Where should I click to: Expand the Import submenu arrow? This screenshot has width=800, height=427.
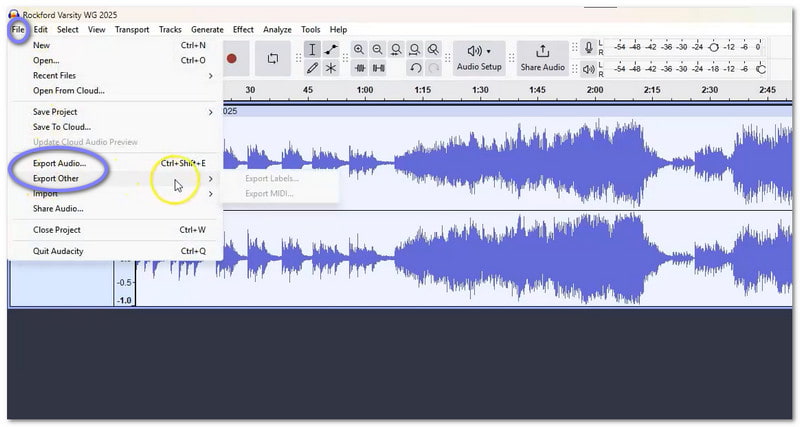coord(210,194)
